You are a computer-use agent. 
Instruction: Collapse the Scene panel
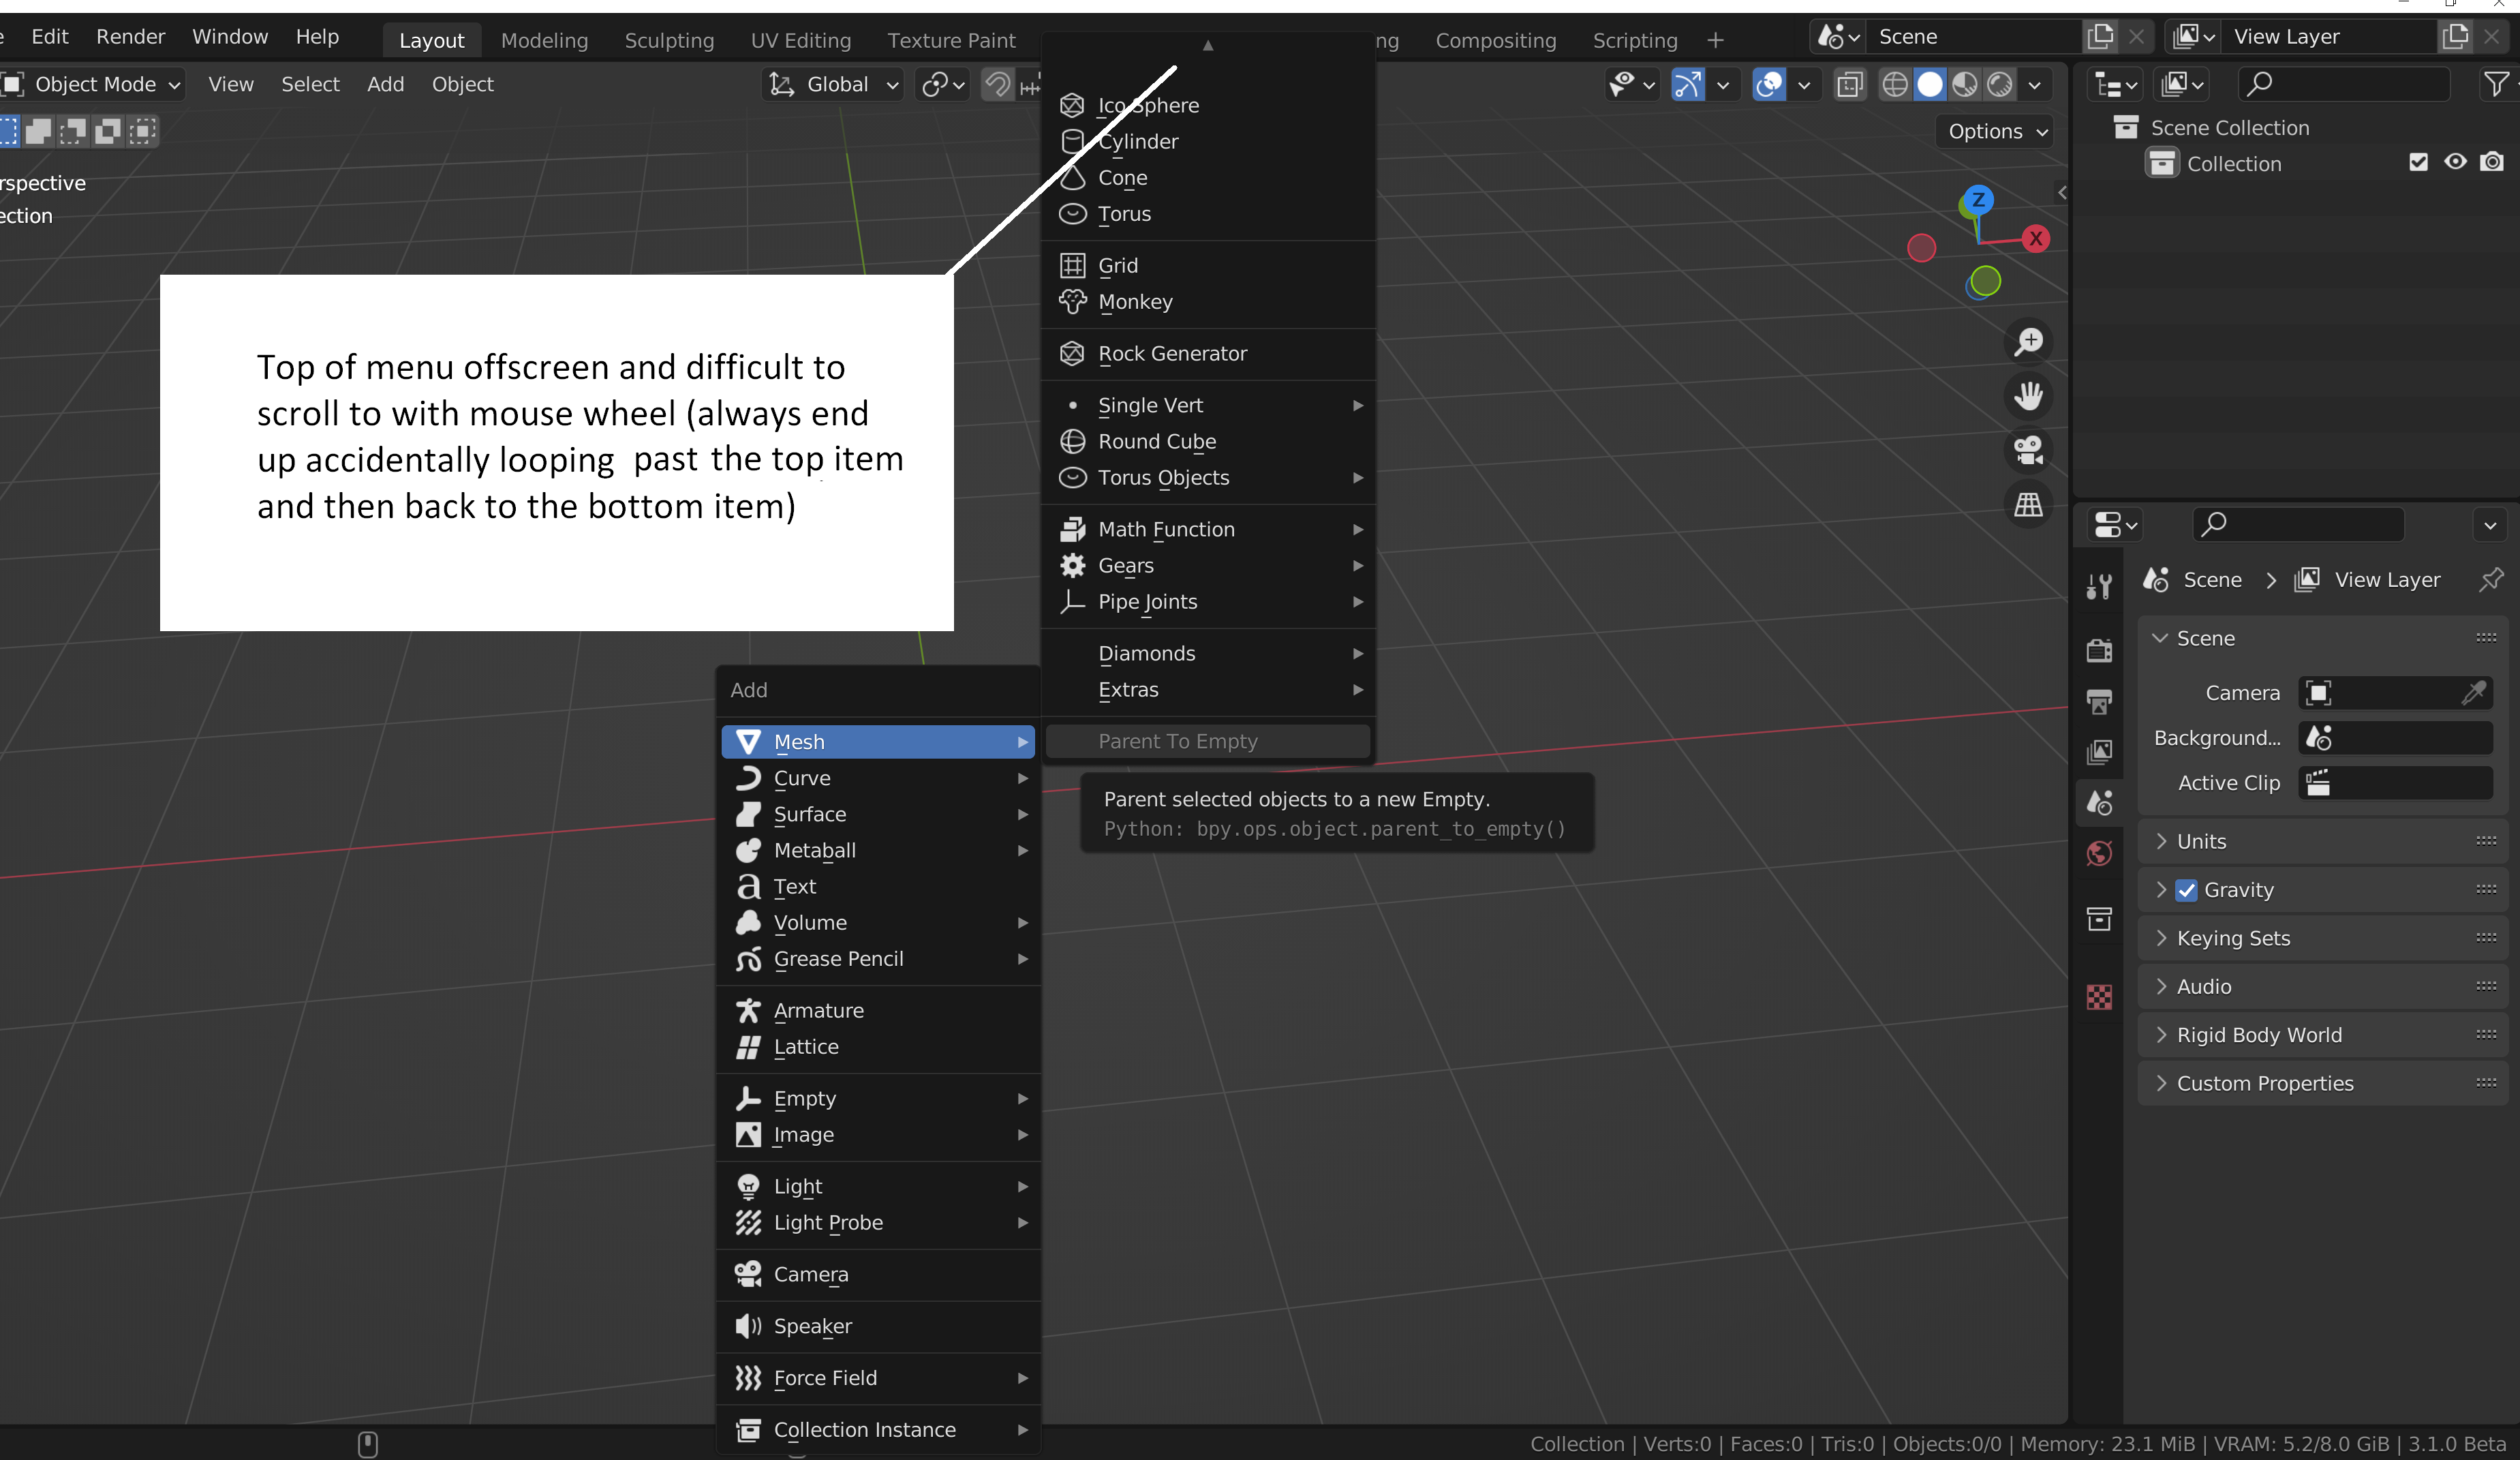(x=2323, y=638)
